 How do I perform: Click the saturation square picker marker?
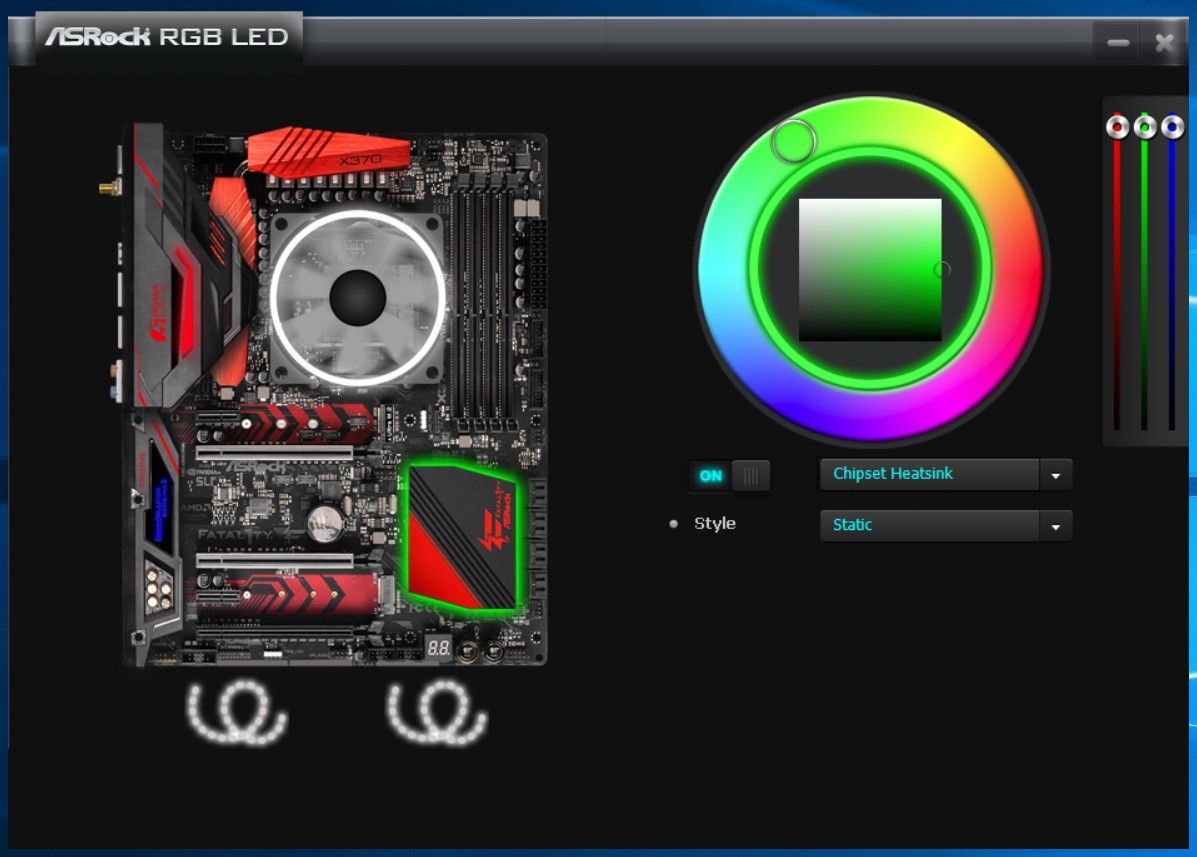point(942,269)
